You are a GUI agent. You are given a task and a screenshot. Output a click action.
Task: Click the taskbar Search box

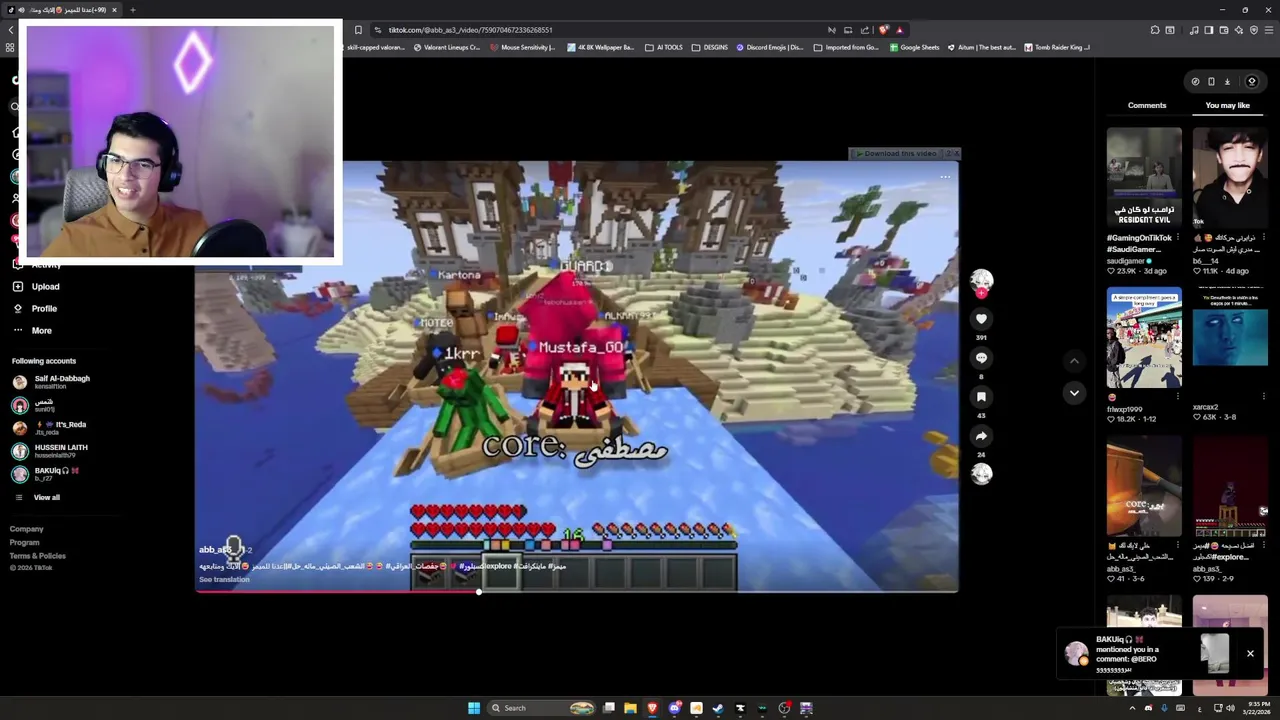(x=541, y=708)
